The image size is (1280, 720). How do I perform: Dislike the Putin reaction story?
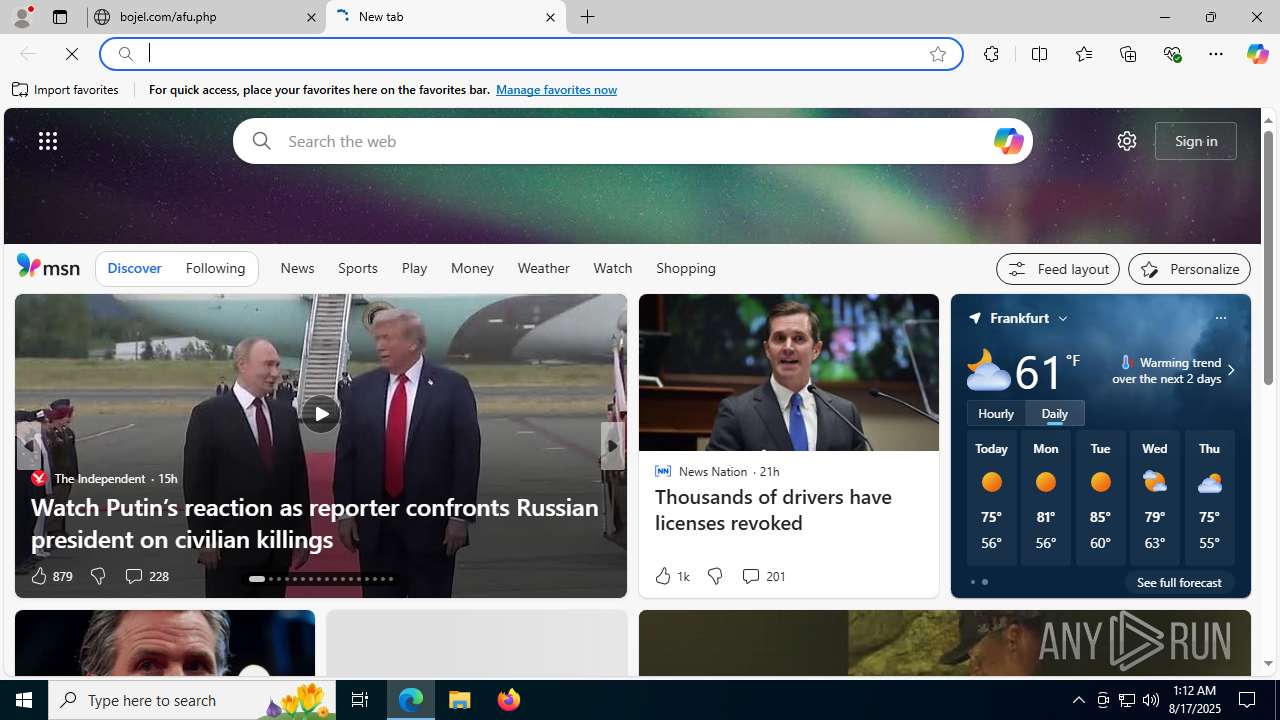(97, 576)
